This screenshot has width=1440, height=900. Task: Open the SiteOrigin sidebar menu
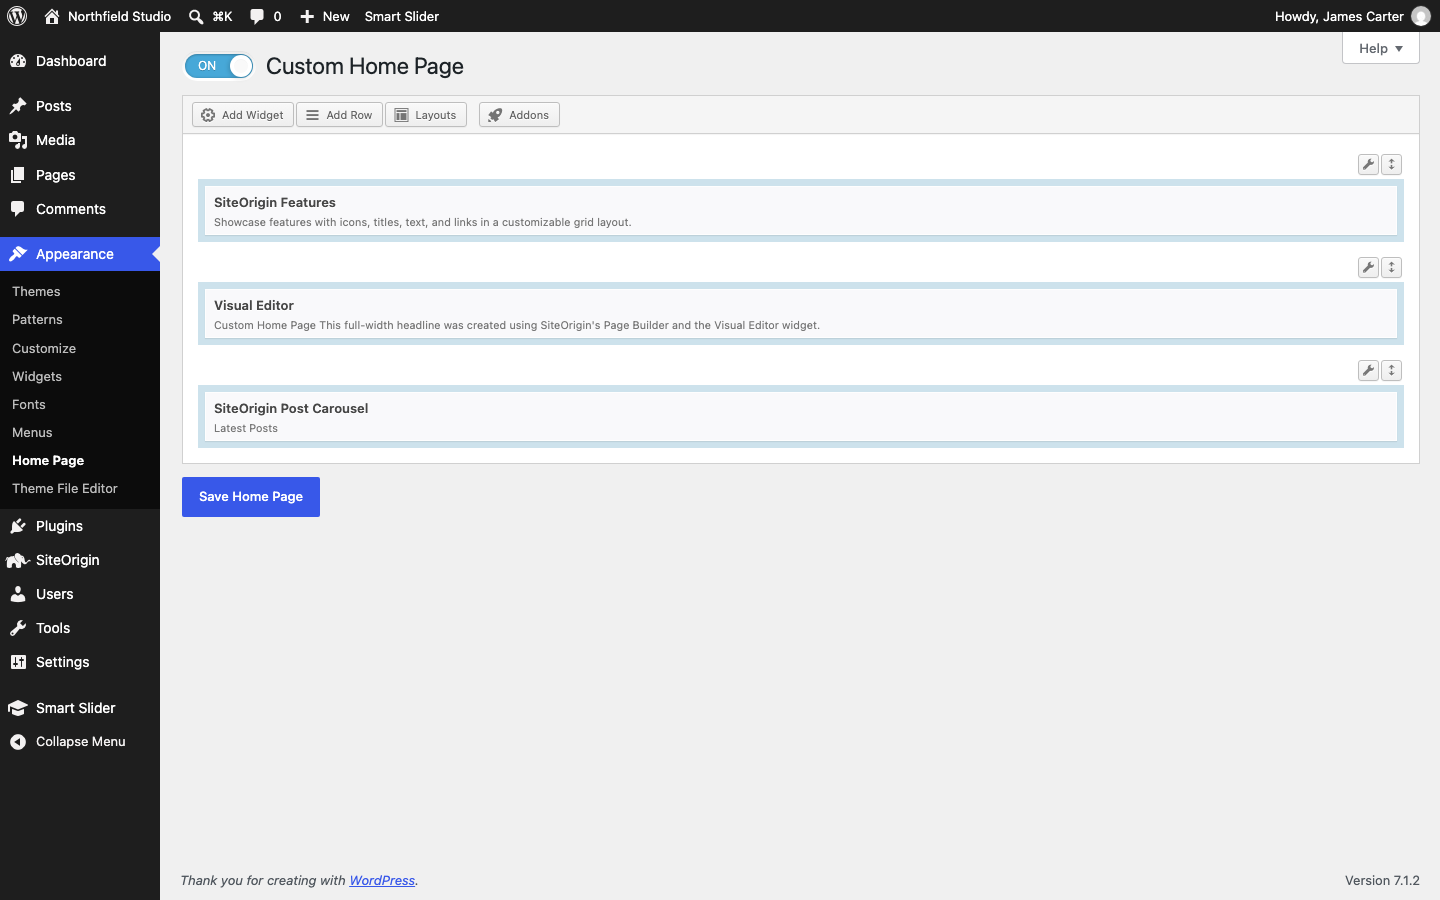click(x=80, y=560)
